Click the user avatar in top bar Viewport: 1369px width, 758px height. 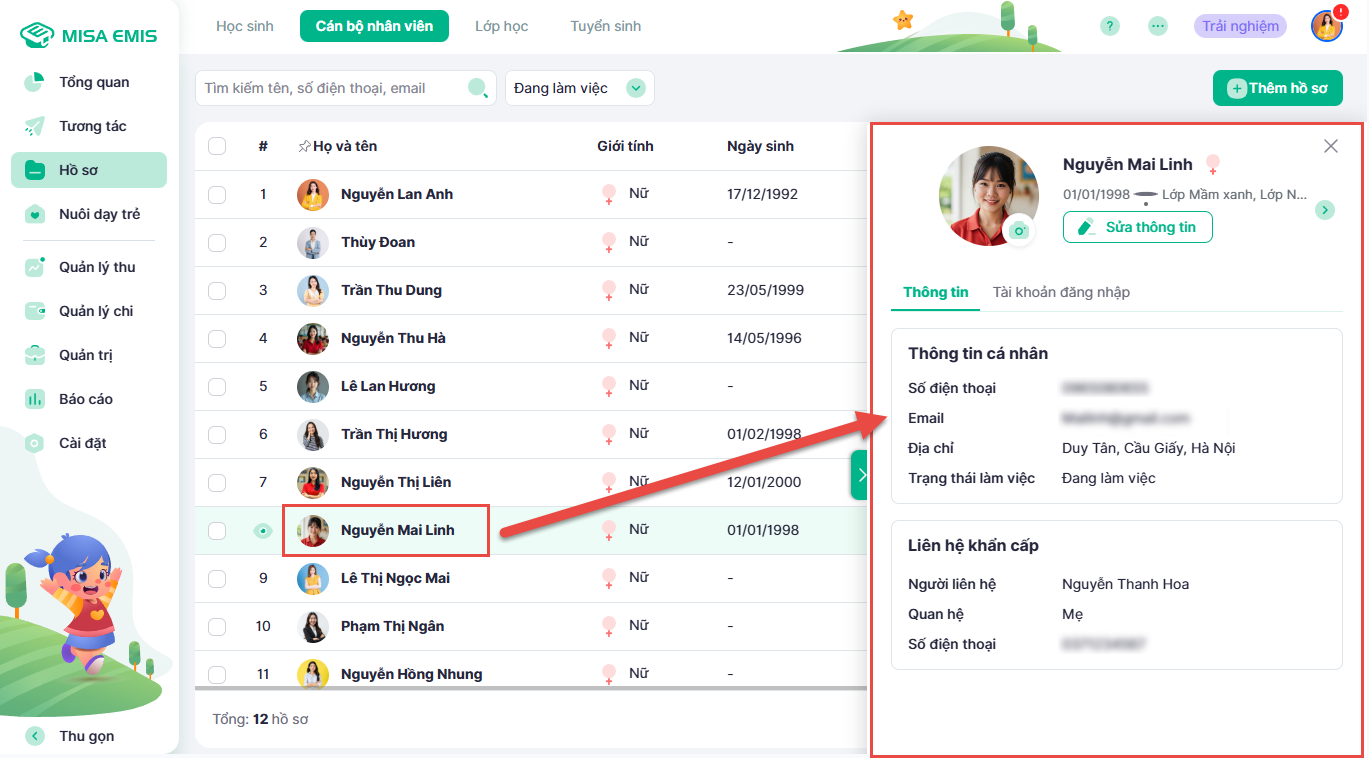pos(1326,26)
